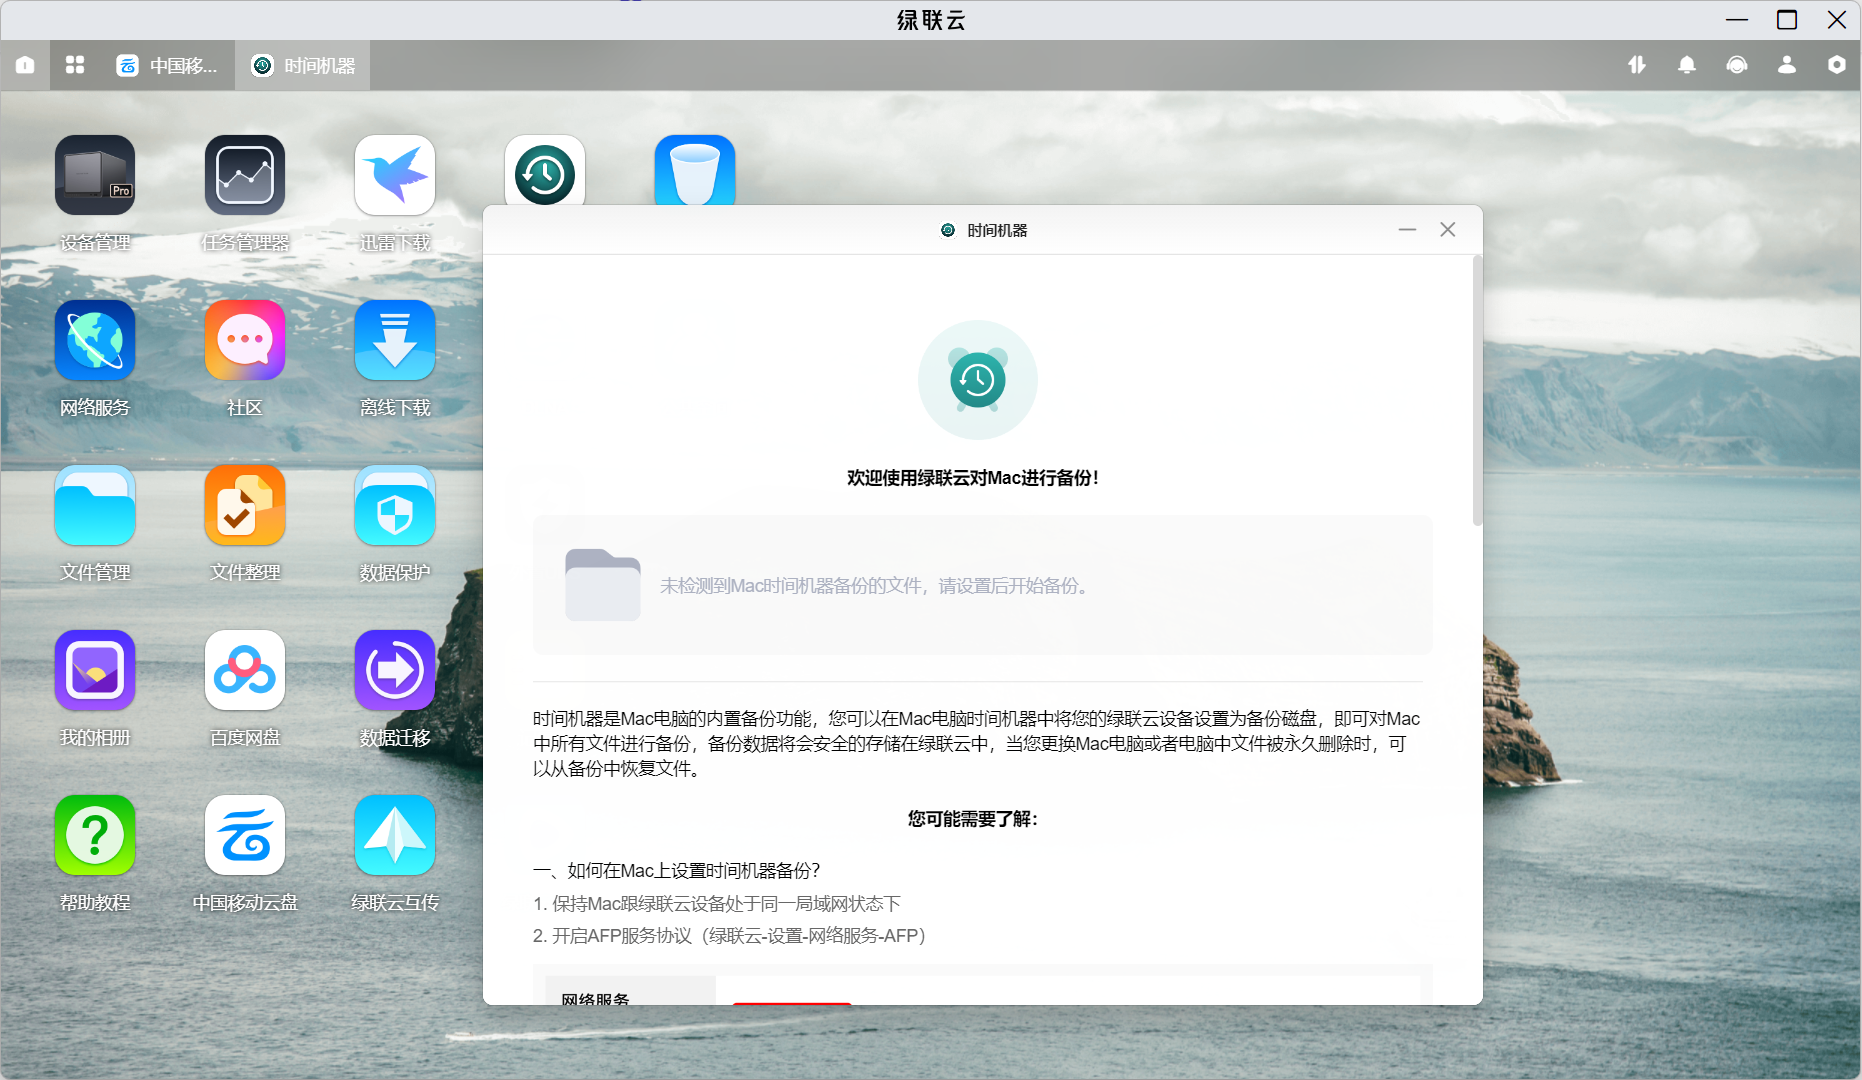Open 文件整理 file organizer app
Viewport: 1862px width, 1080px height.
245,506
